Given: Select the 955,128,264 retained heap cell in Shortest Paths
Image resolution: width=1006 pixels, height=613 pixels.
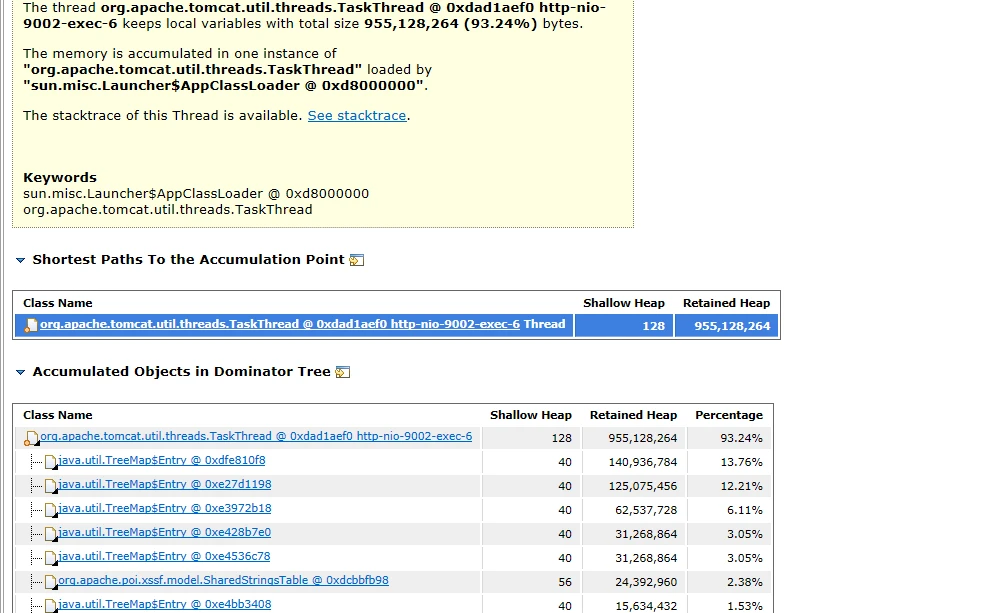Looking at the screenshot, I should [726, 325].
